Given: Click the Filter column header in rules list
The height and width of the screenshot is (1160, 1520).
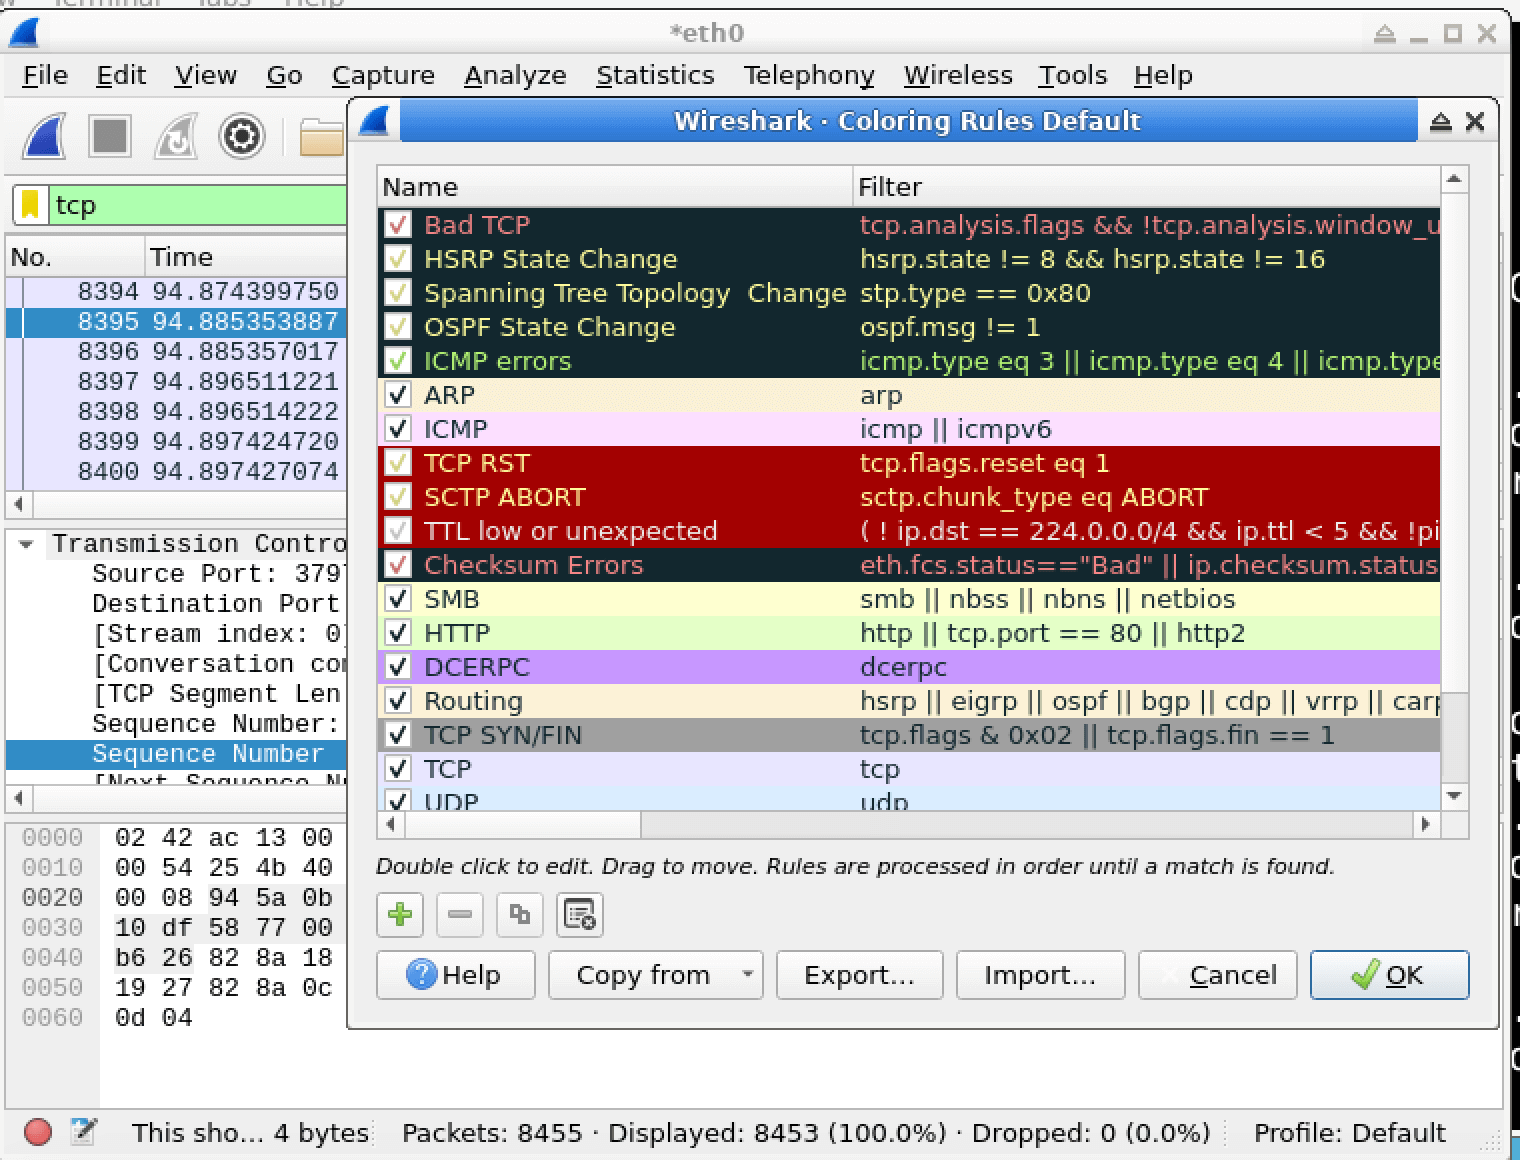Looking at the screenshot, I should pyautogui.click(x=1147, y=187).
